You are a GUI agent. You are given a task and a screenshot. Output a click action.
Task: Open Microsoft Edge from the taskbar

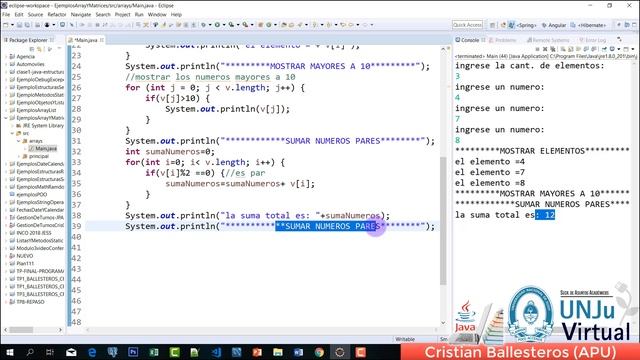click(x=92, y=352)
